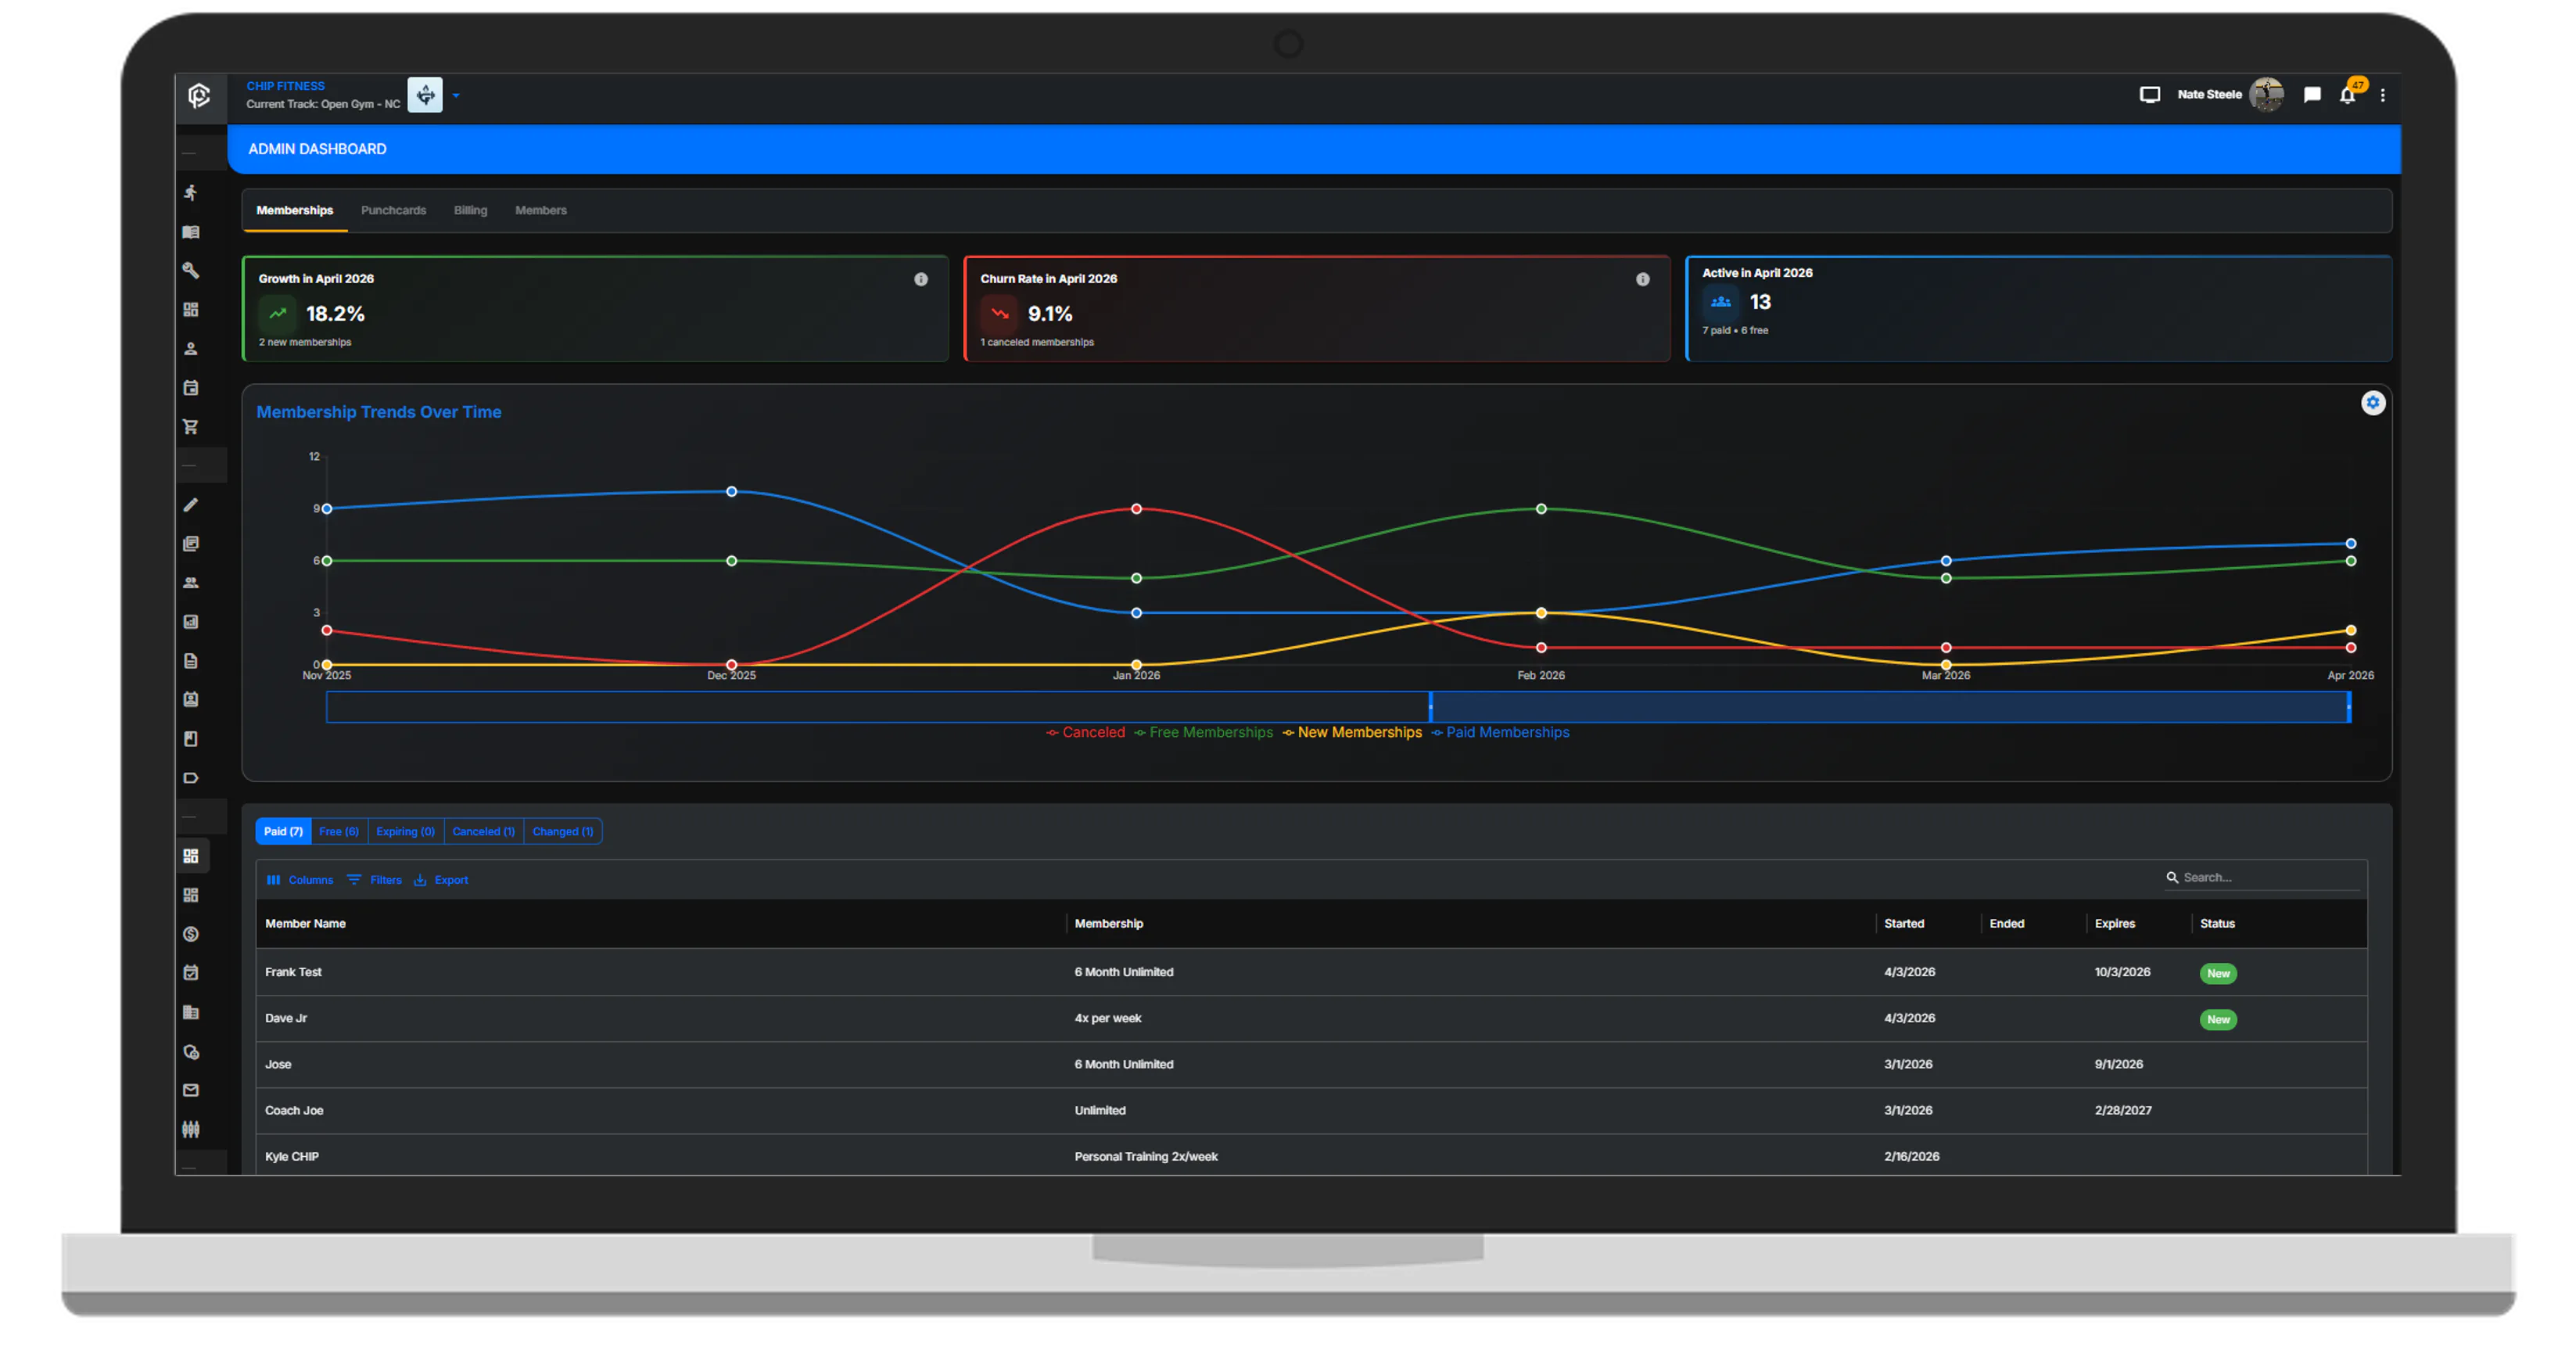Click the envelope mail sidebar icon

click(x=191, y=1090)
